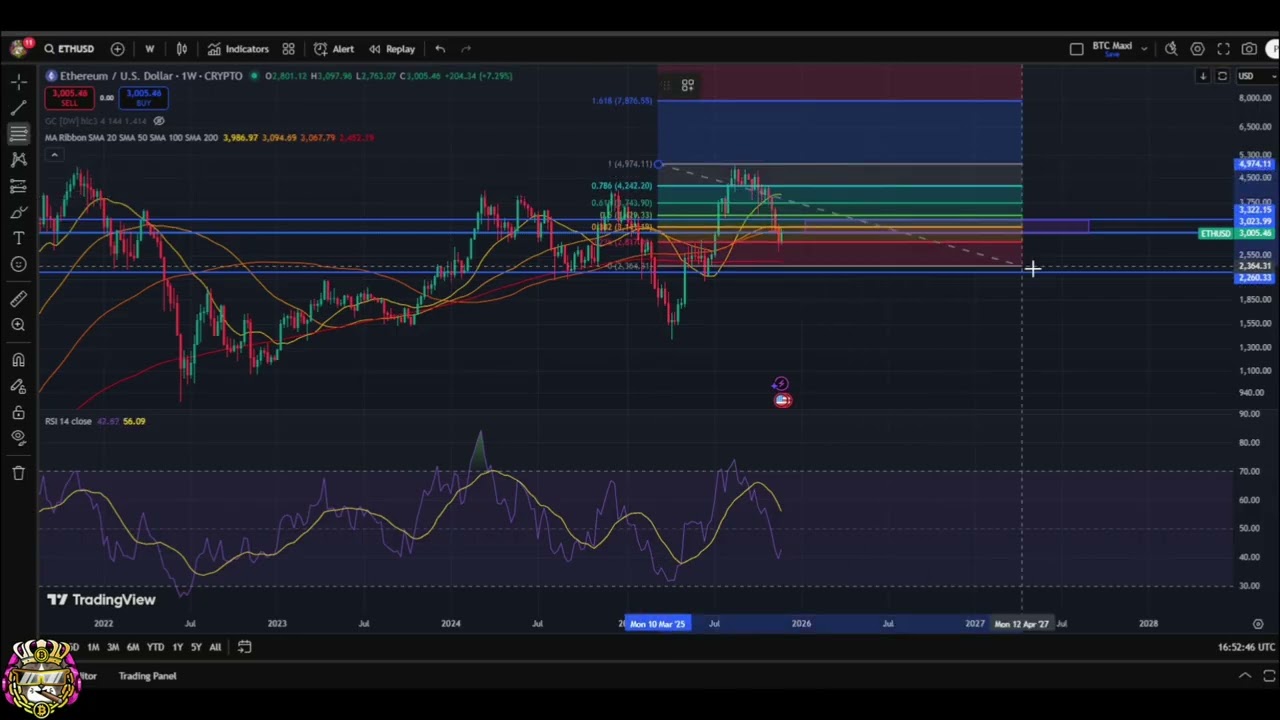
Task: Maximize the bottom panel icon
Action: pyautogui.click(x=1269, y=676)
